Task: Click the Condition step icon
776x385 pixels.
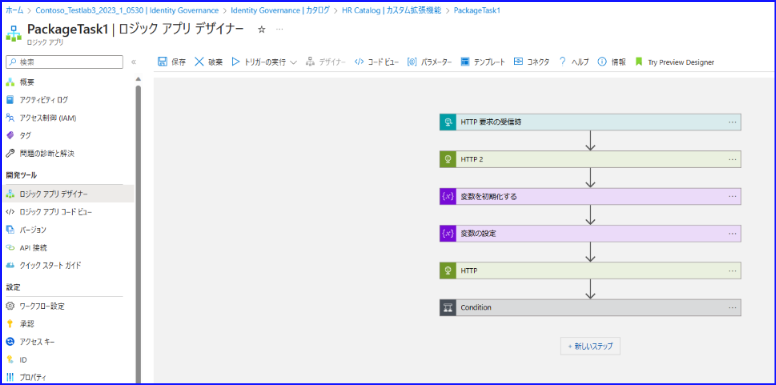Action: pyautogui.click(x=448, y=307)
